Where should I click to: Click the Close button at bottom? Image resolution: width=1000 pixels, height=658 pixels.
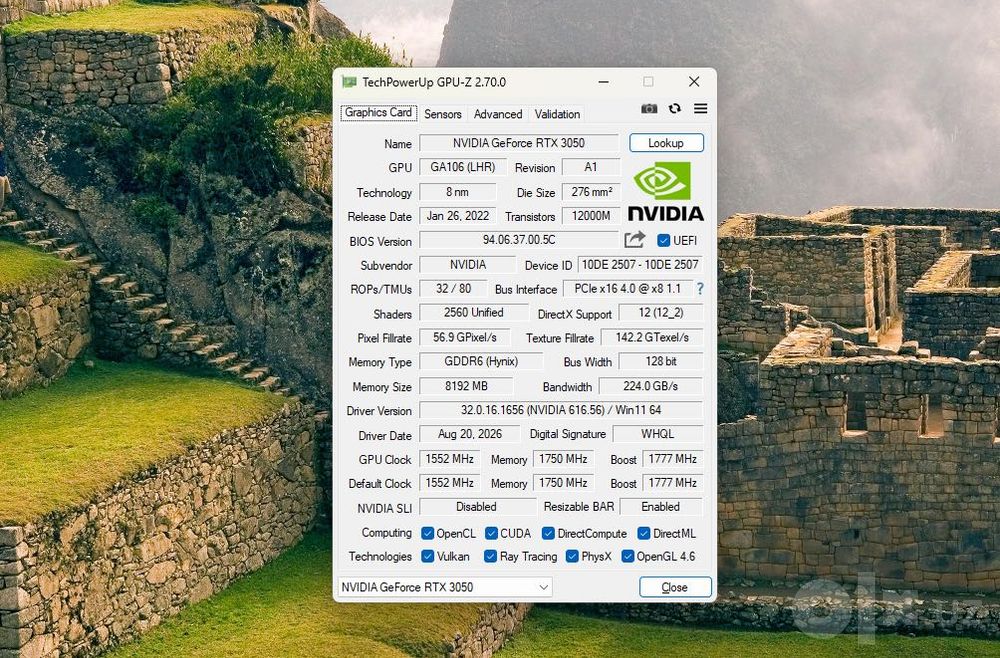tap(675, 587)
